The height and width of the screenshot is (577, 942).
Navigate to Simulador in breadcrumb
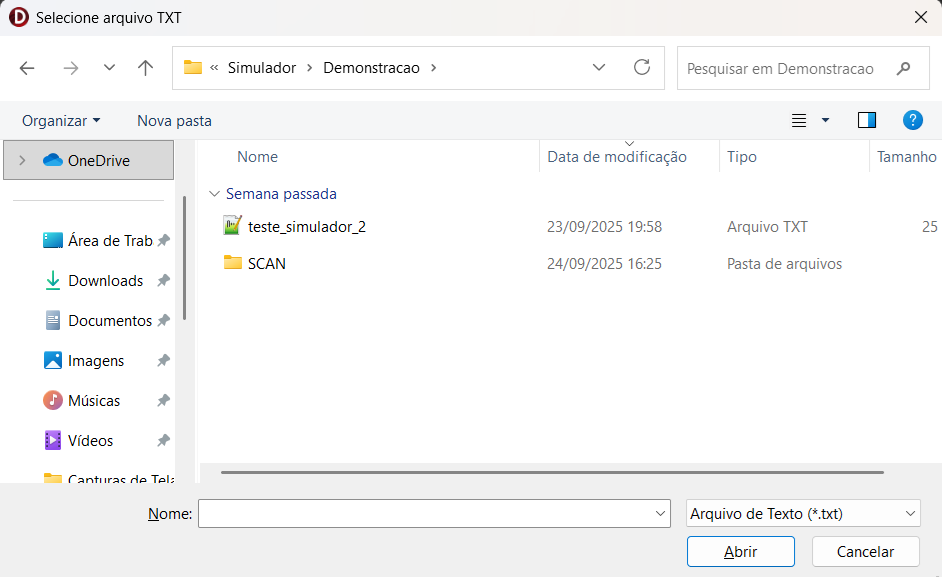(261, 68)
